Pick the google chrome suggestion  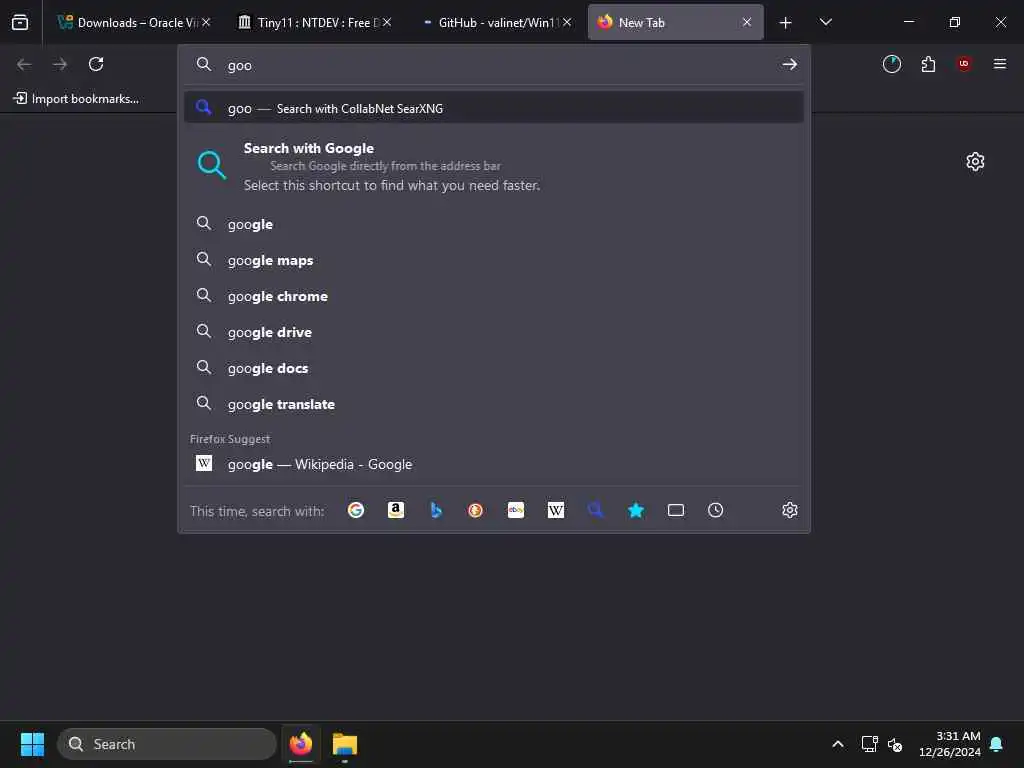[494, 296]
